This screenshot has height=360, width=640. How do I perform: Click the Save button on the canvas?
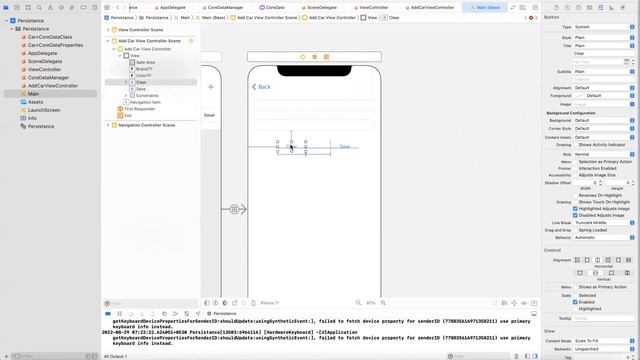coord(345,147)
